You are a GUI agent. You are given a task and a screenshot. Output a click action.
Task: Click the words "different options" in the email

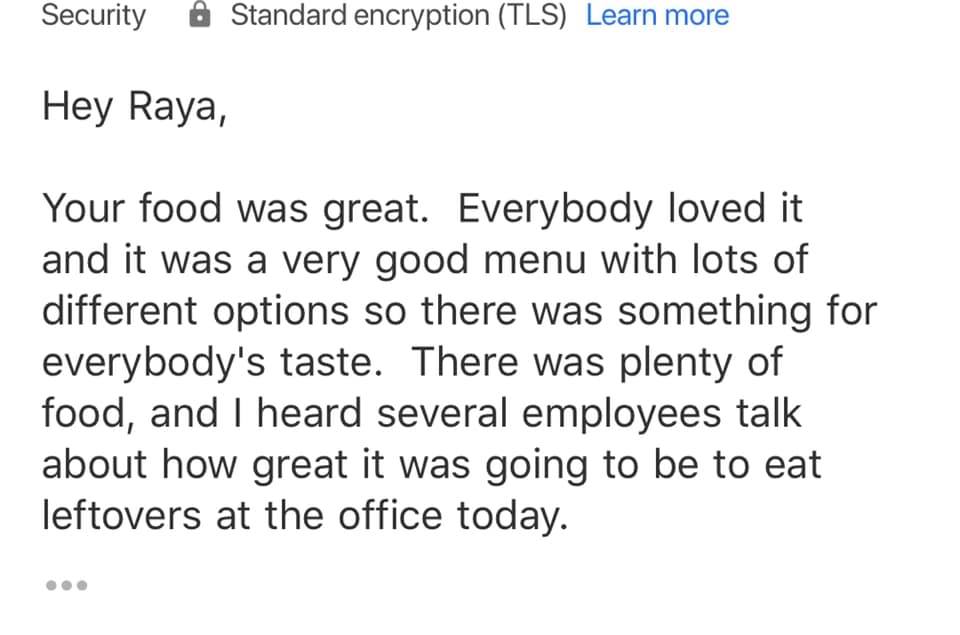pos(195,311)
